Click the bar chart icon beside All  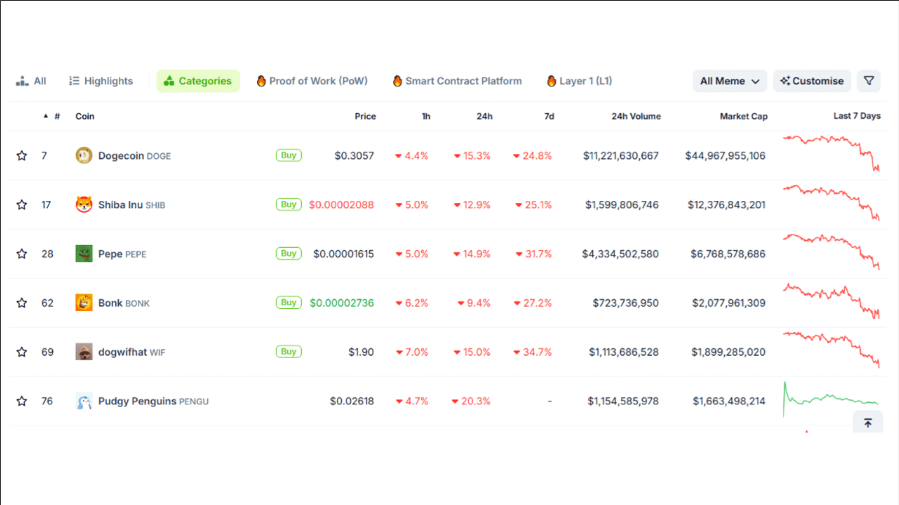coord(22,81)
